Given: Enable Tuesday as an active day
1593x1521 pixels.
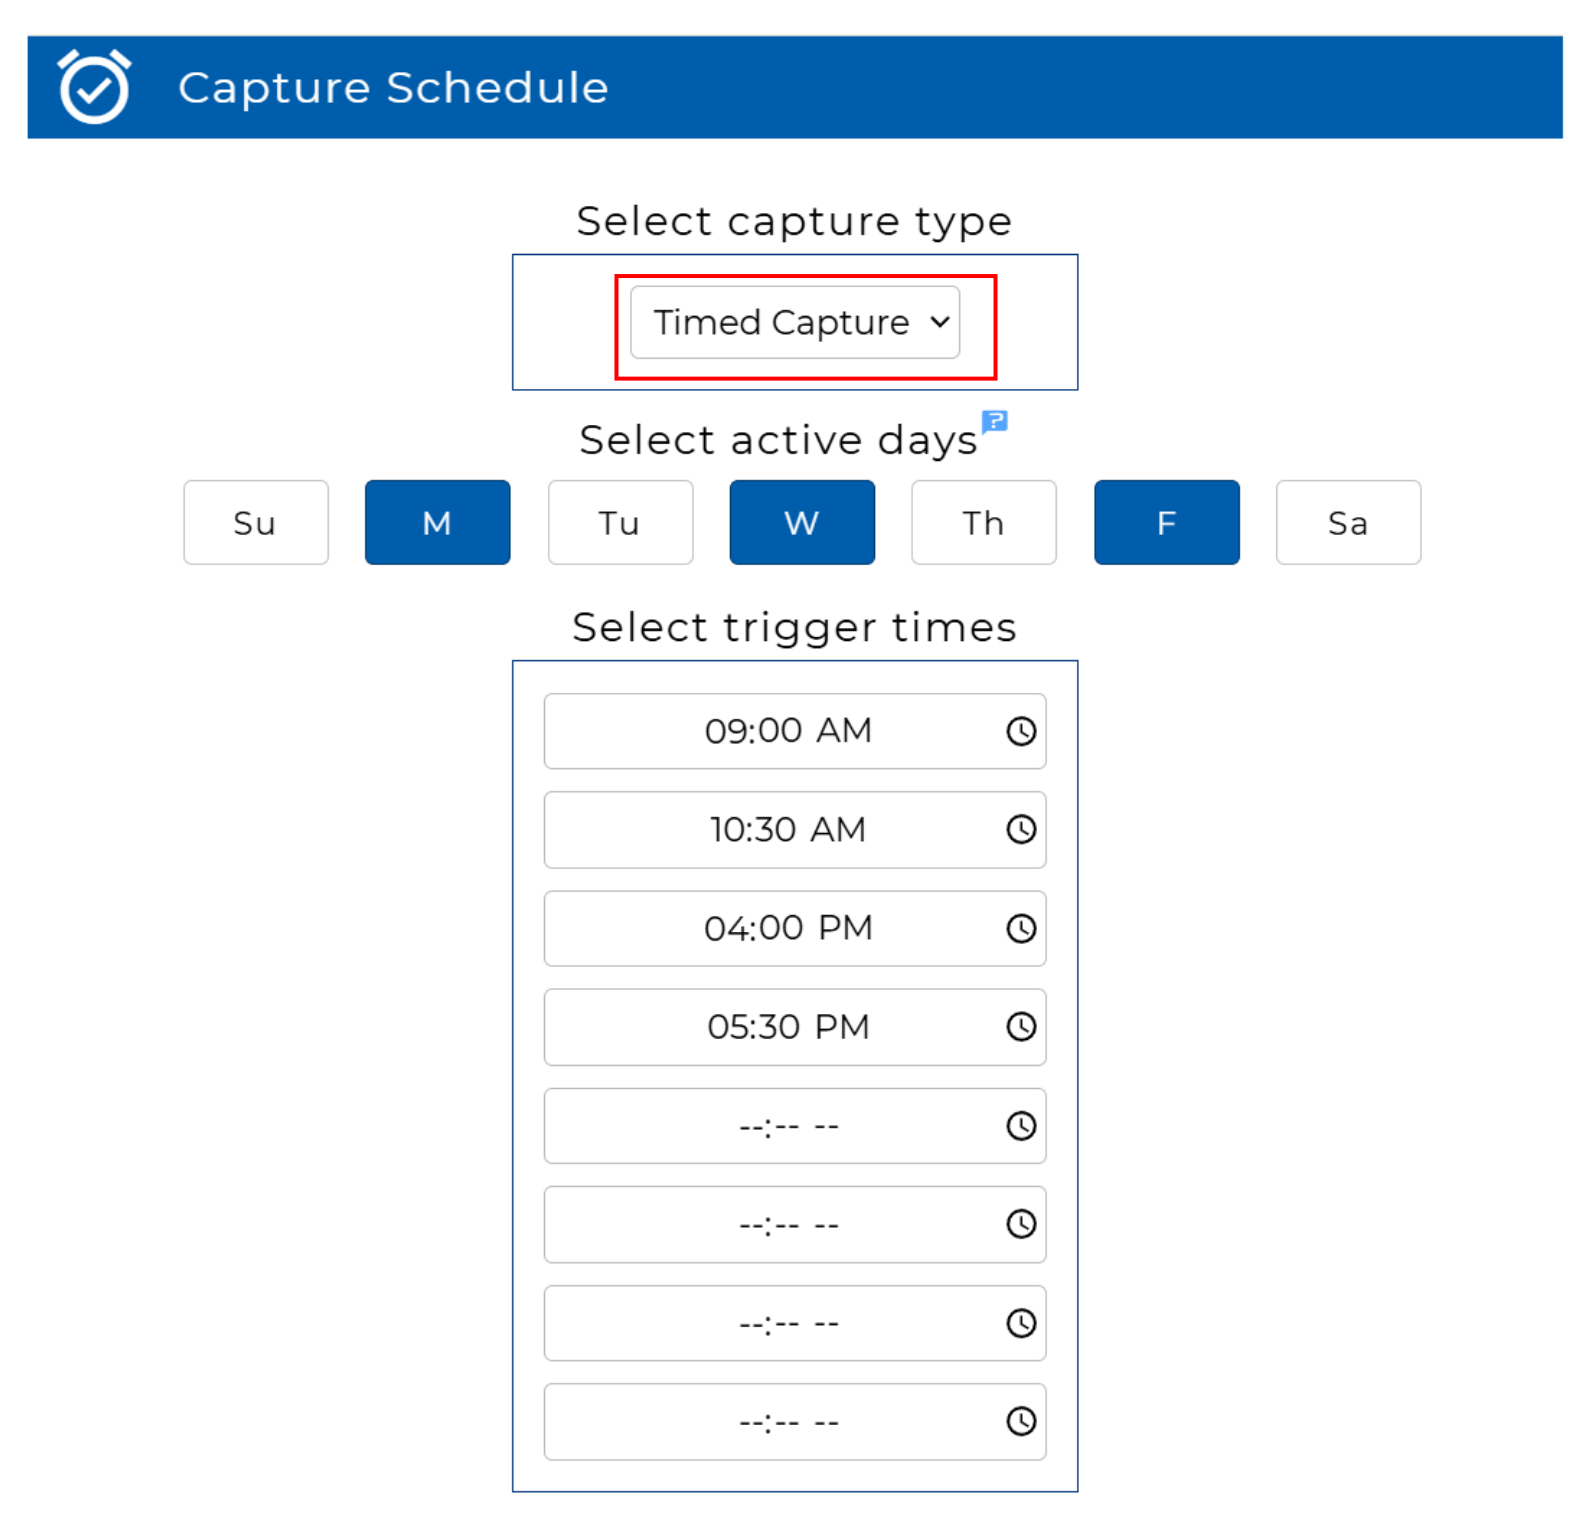Looking at the screenshot, I should click(619, 523).
